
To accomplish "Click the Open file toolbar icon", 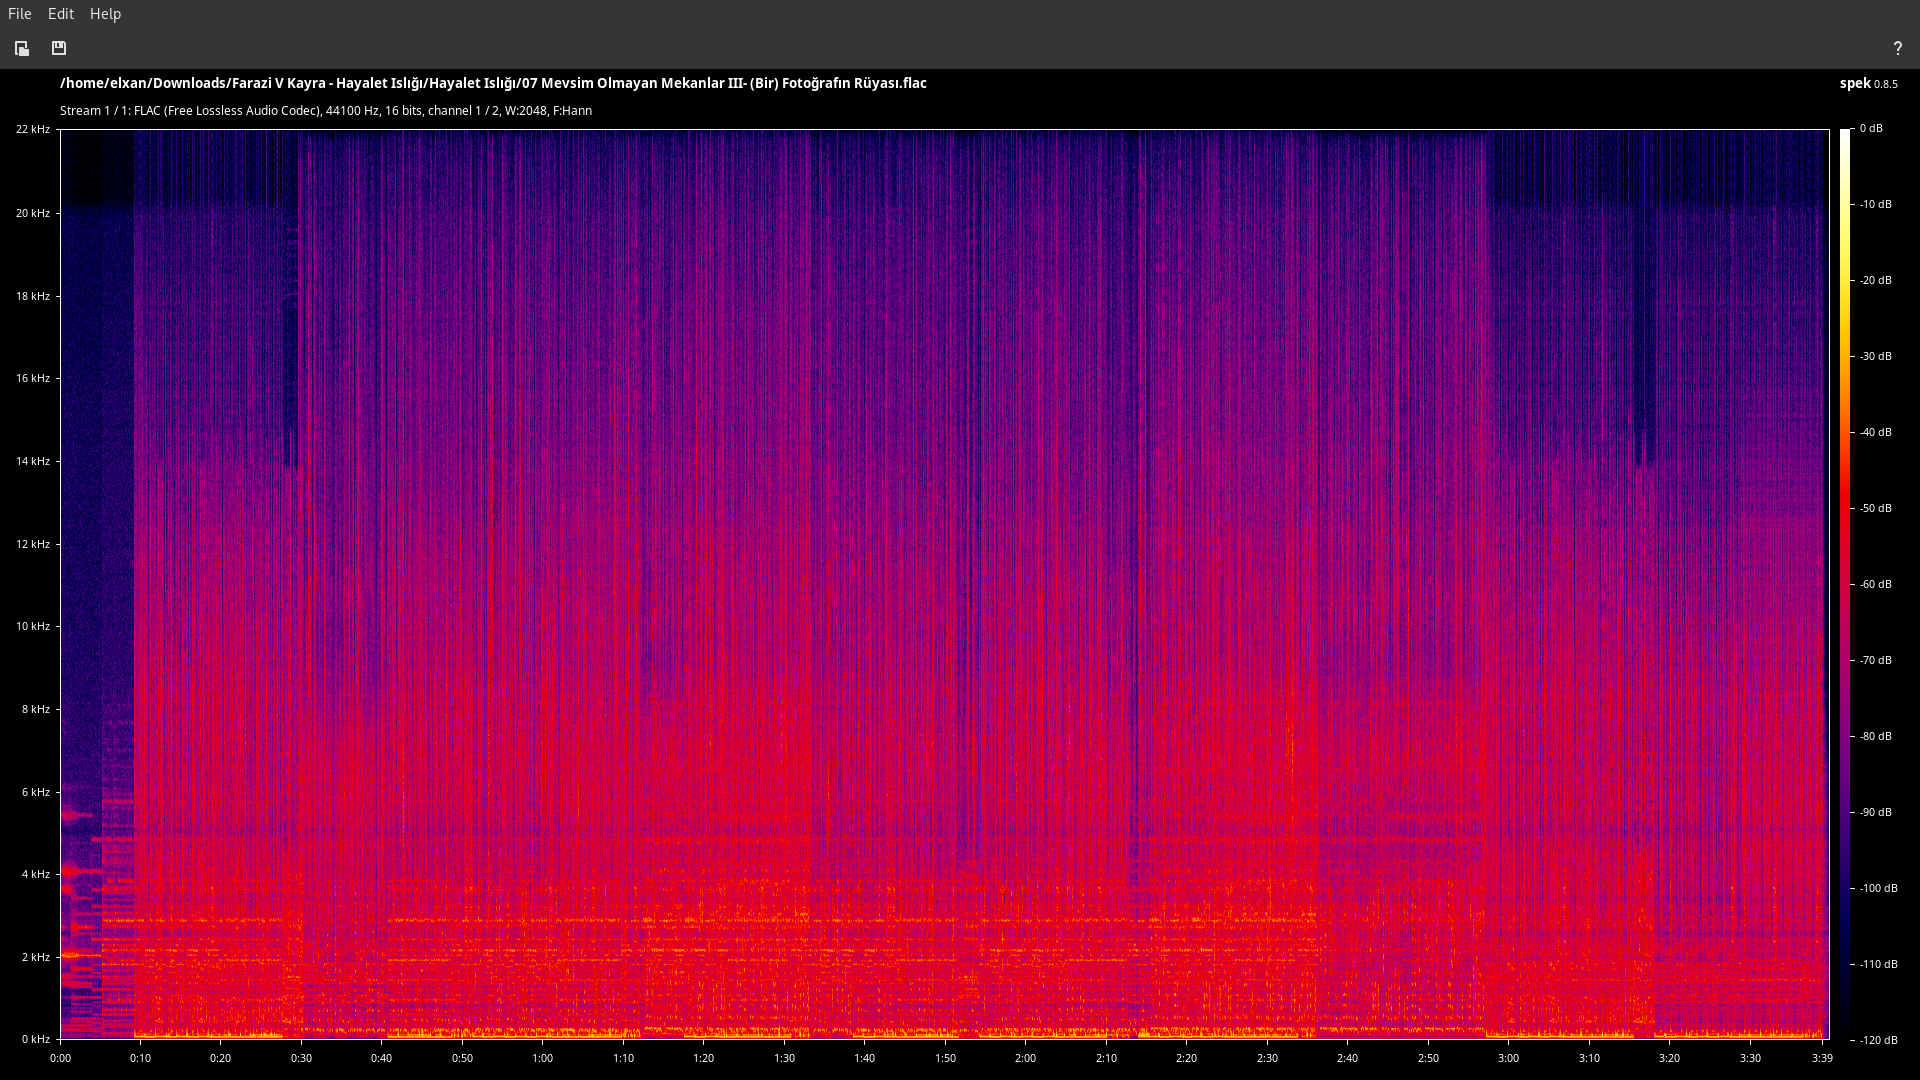I will pos(22,48).
